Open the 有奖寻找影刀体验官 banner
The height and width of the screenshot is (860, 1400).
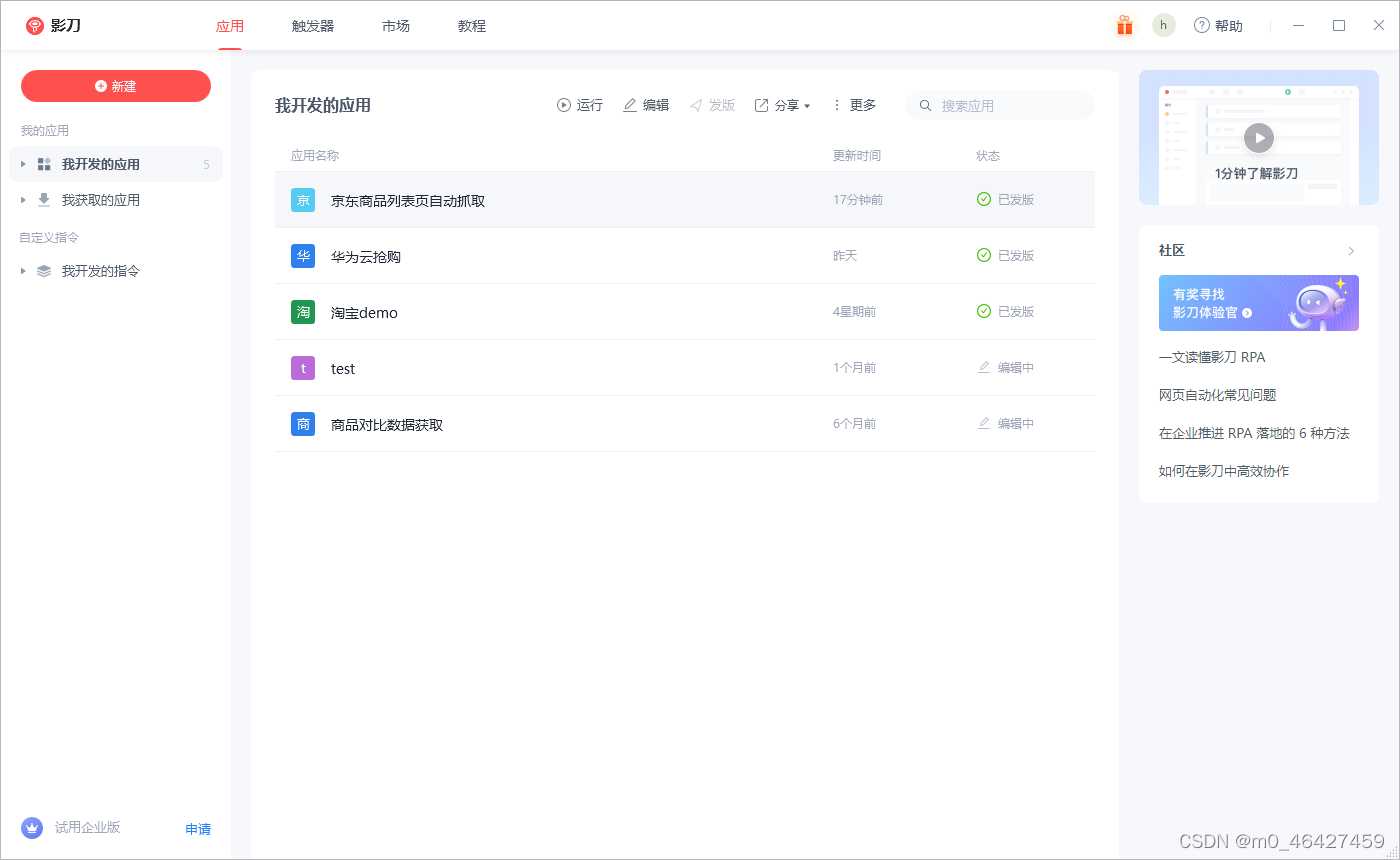point(1259,303)
